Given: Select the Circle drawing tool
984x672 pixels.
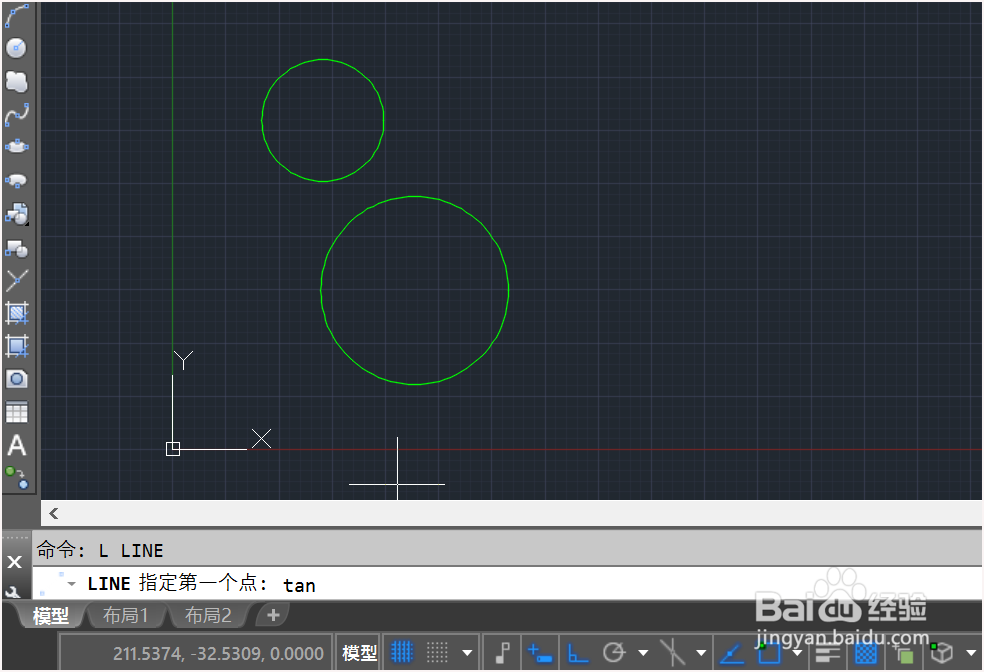Looking at the screenshot, I should [16, 48].
